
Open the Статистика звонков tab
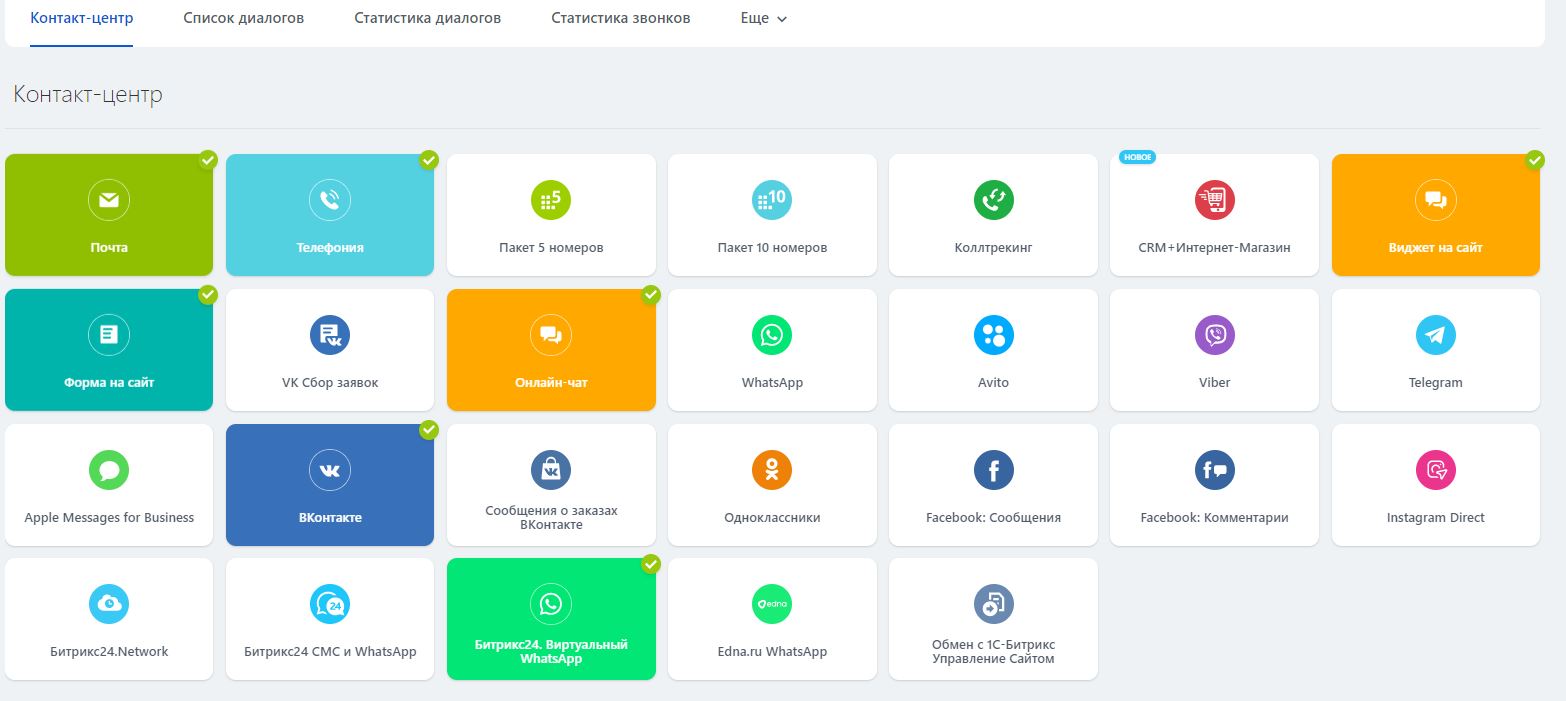coord(621,18)
